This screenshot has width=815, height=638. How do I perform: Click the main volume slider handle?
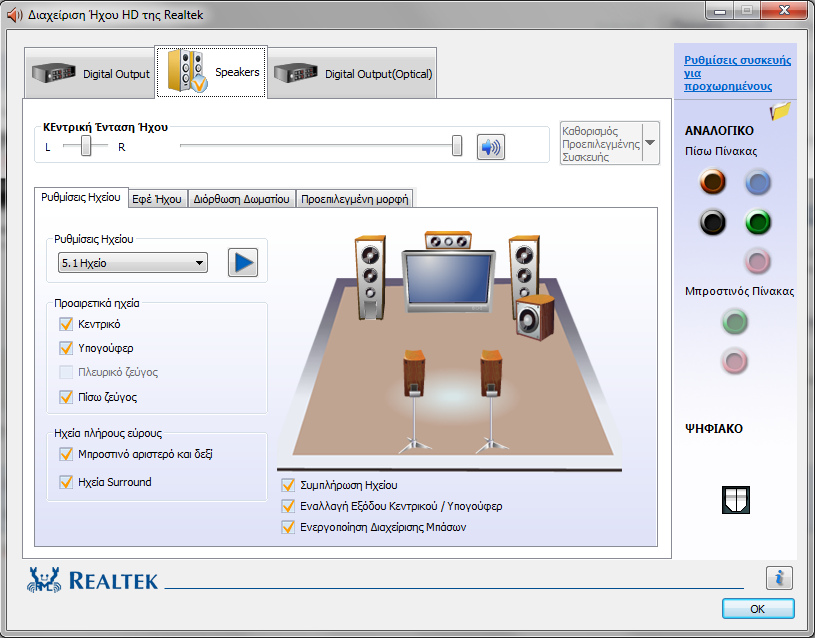click(x=457, y=146)
